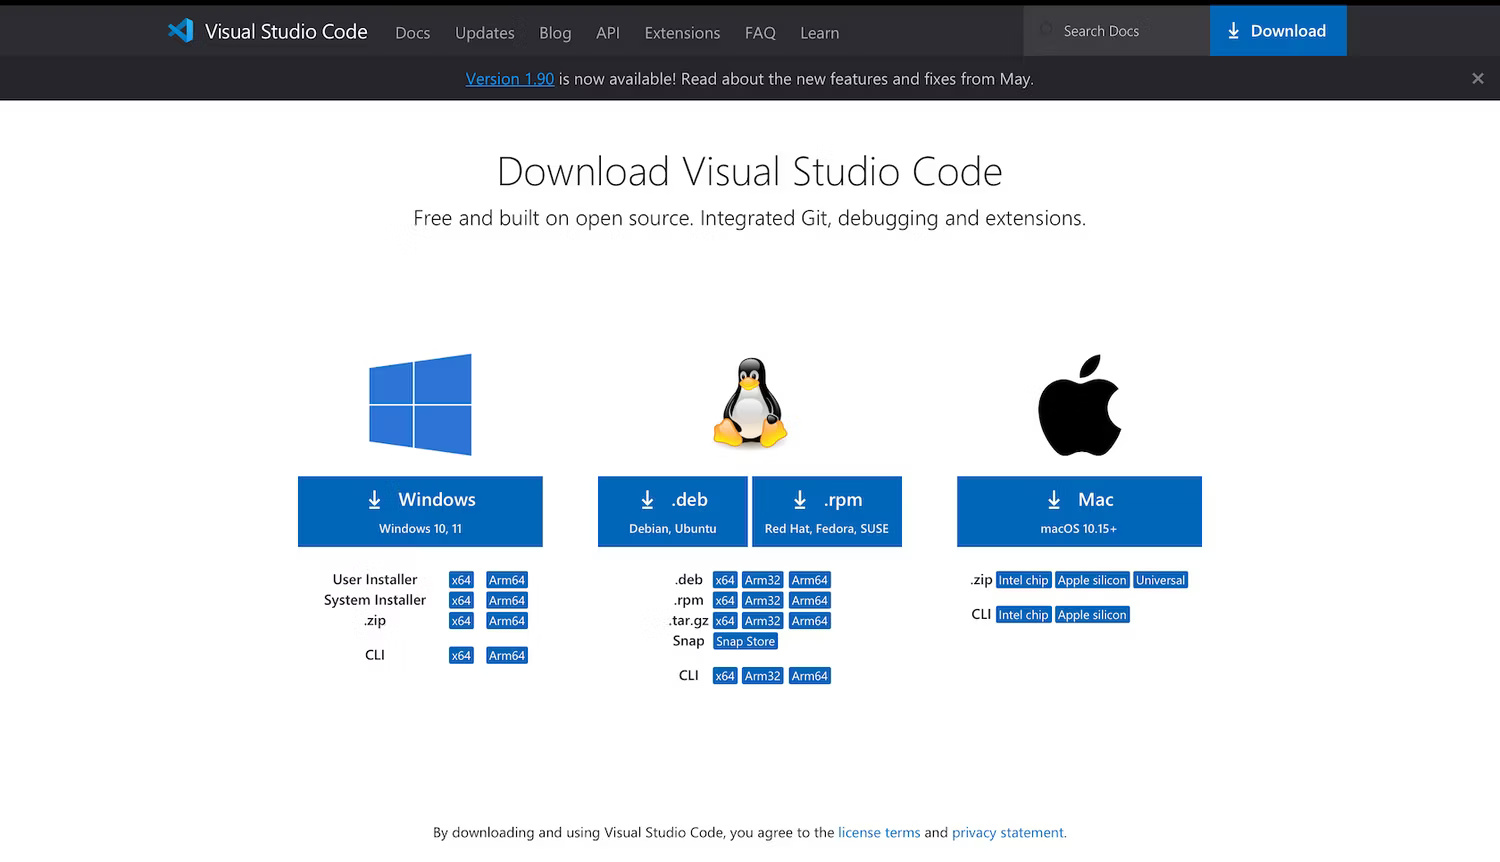Dismiss the version banner with X icon
The height and width of the screenshot is (862, 1500).
(x=1477, y=79)
